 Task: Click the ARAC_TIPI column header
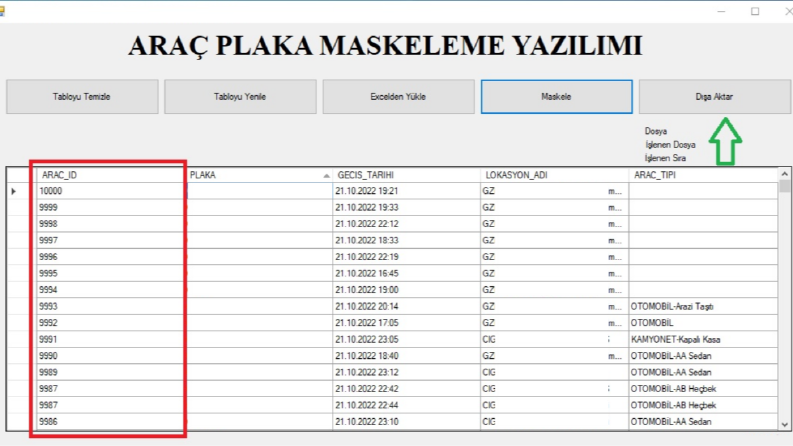pyautogui.click(x=703, y=175)
